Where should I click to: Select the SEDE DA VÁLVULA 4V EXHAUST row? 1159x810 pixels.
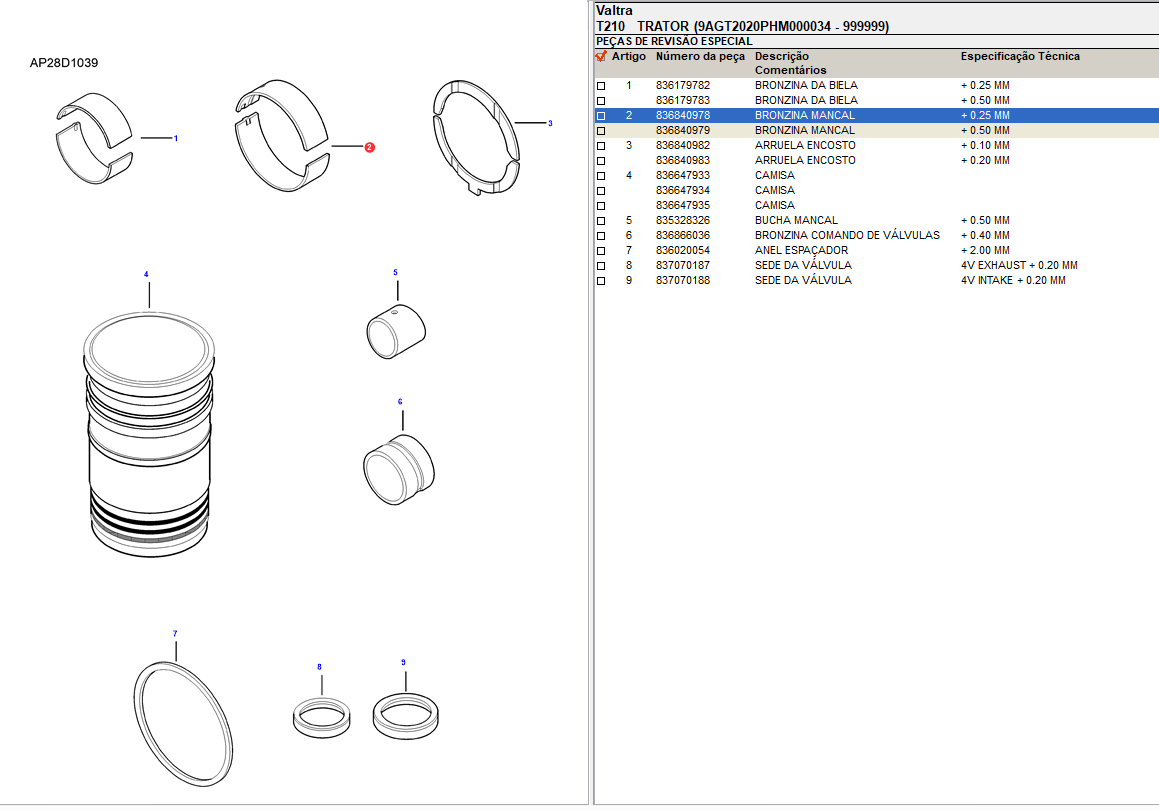pos(803,266)
